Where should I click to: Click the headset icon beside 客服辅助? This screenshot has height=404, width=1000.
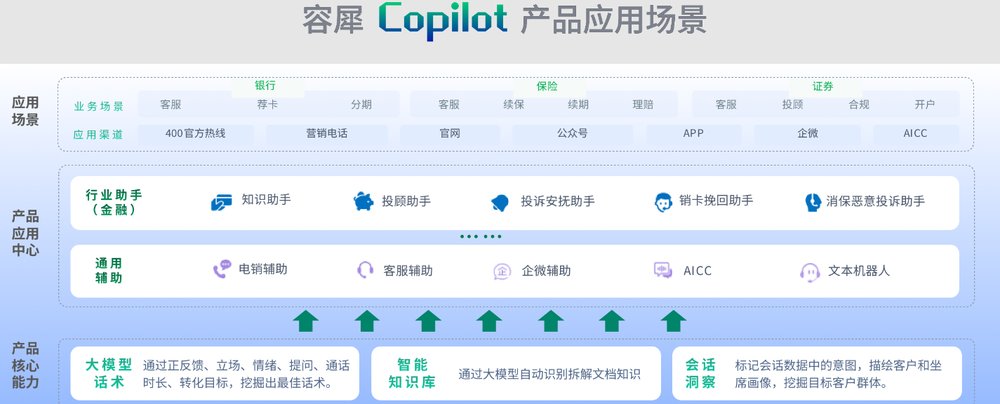365,269
